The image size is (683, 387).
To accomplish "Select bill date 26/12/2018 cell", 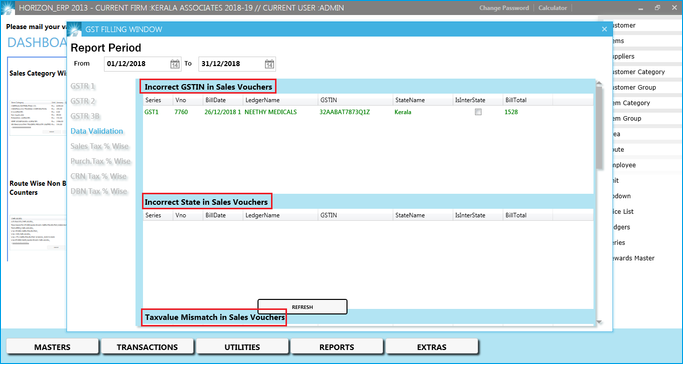I will click(x=223, y=112).
